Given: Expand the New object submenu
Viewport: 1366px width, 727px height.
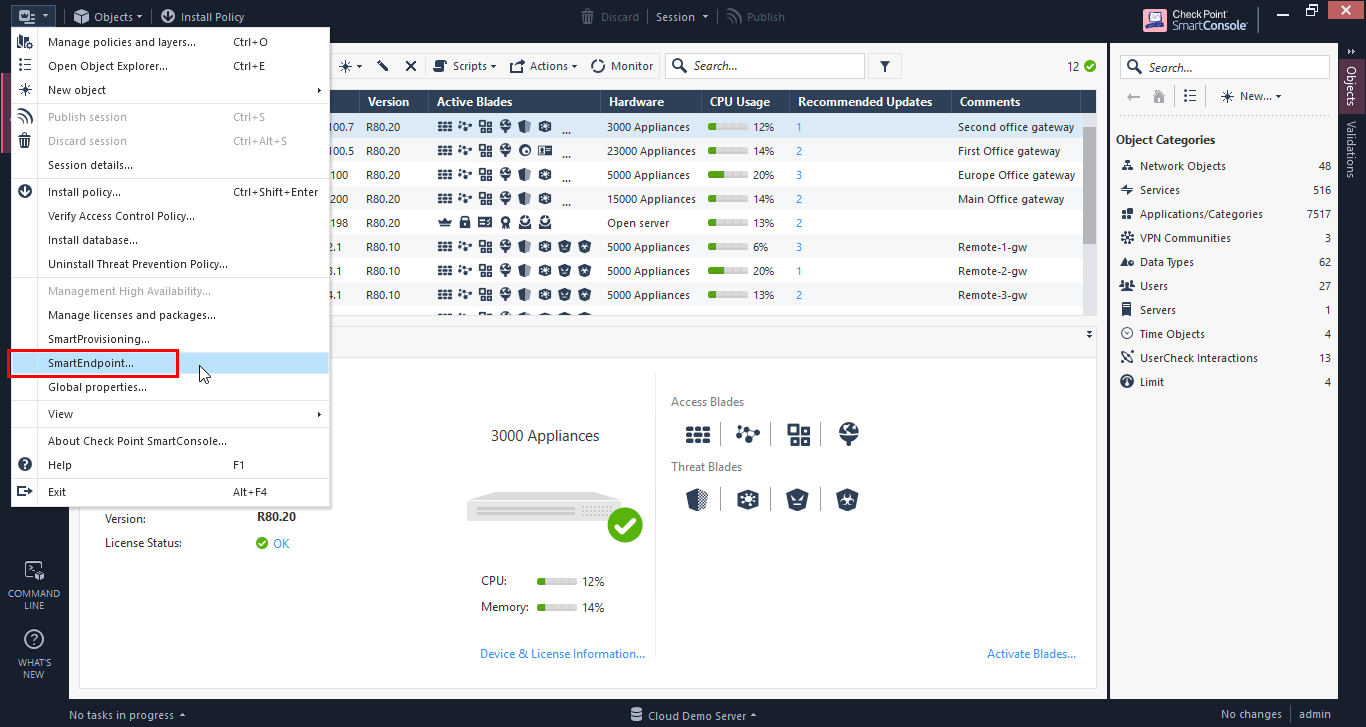Looking at the screenshot, I should pos(170,90).
